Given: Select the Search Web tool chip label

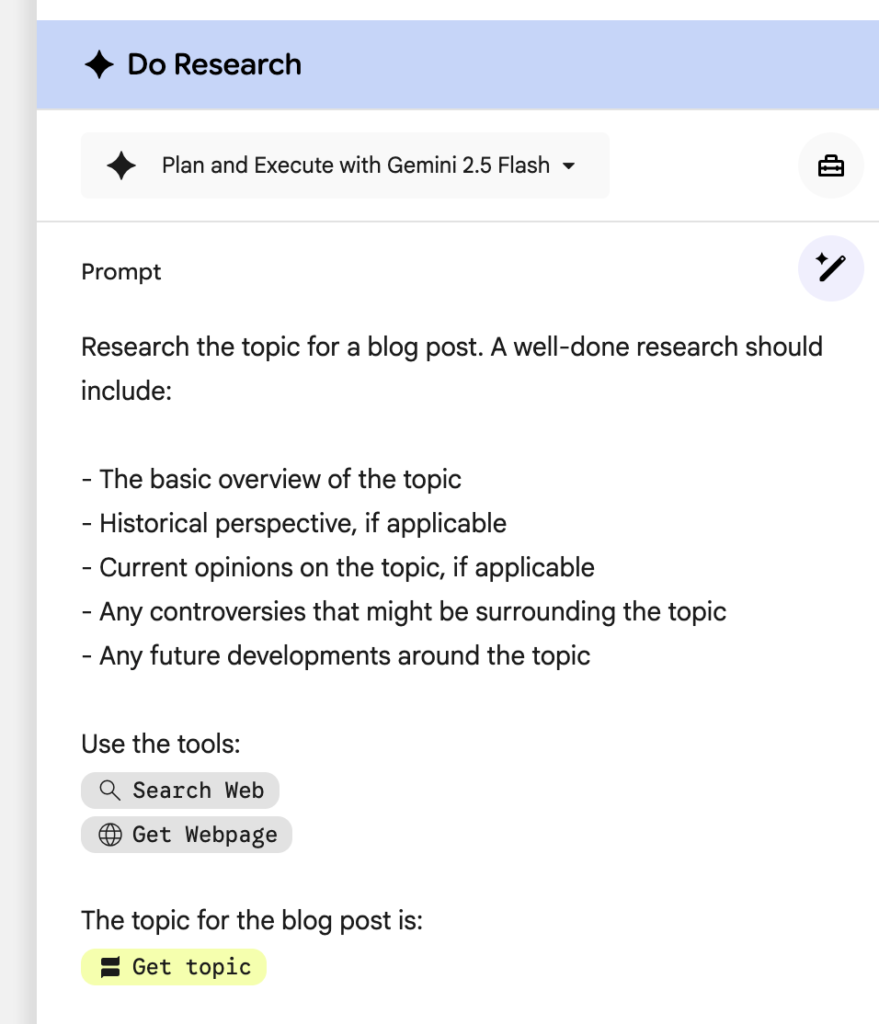Looking at the screenshot, I should pyautogui.click(x=198, y=790).
